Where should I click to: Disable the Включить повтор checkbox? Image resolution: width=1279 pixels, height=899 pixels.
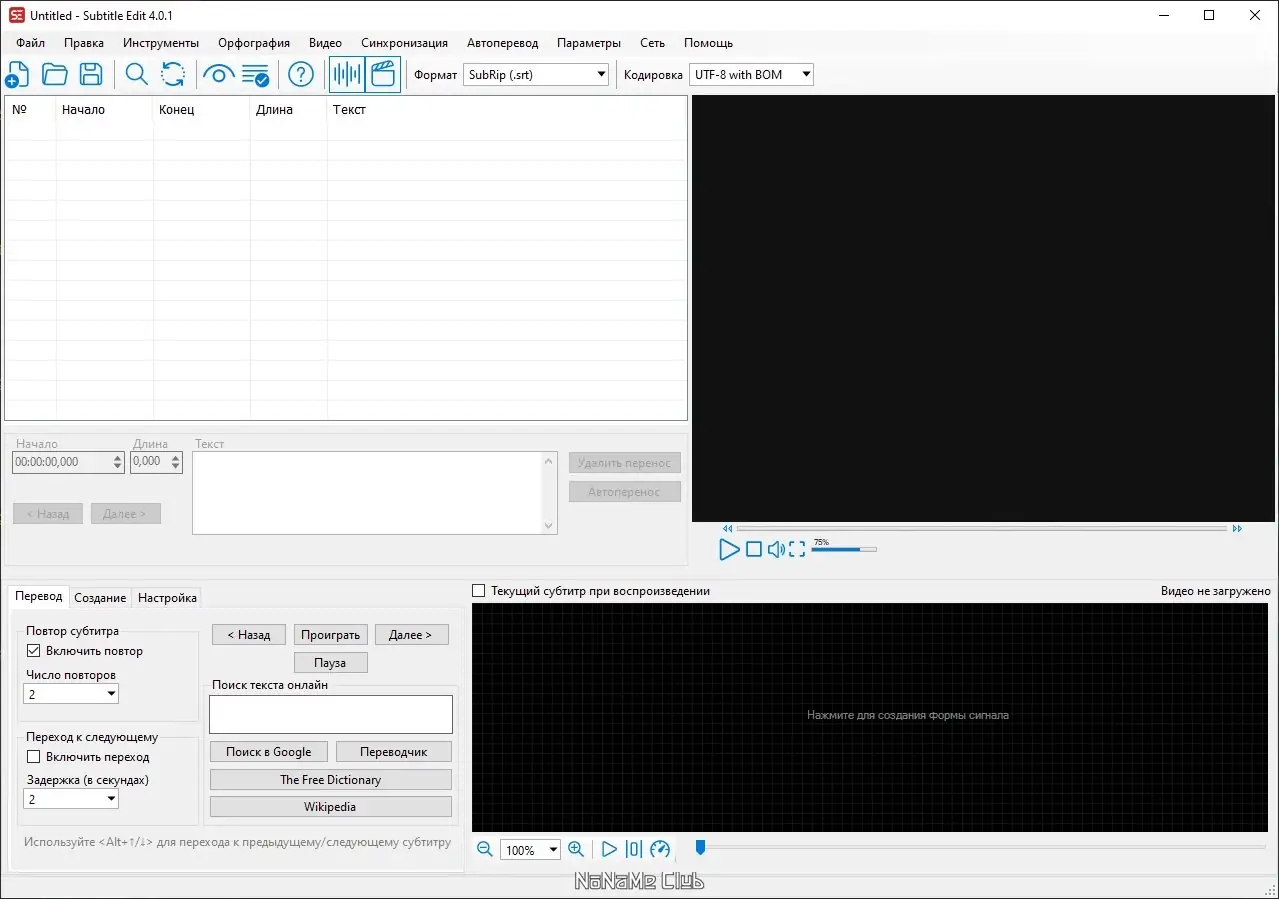pyautogui.click(x=34, y=651)
